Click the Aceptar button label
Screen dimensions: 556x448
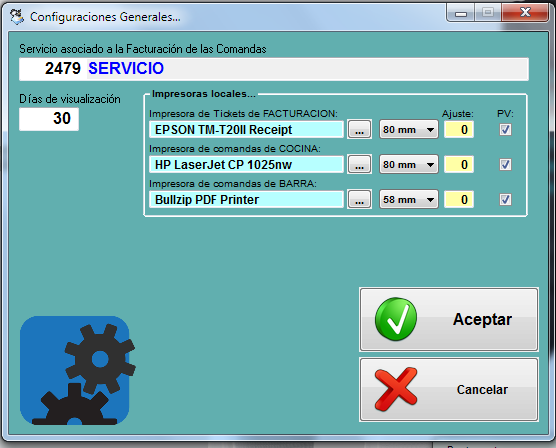pos(482,319)
